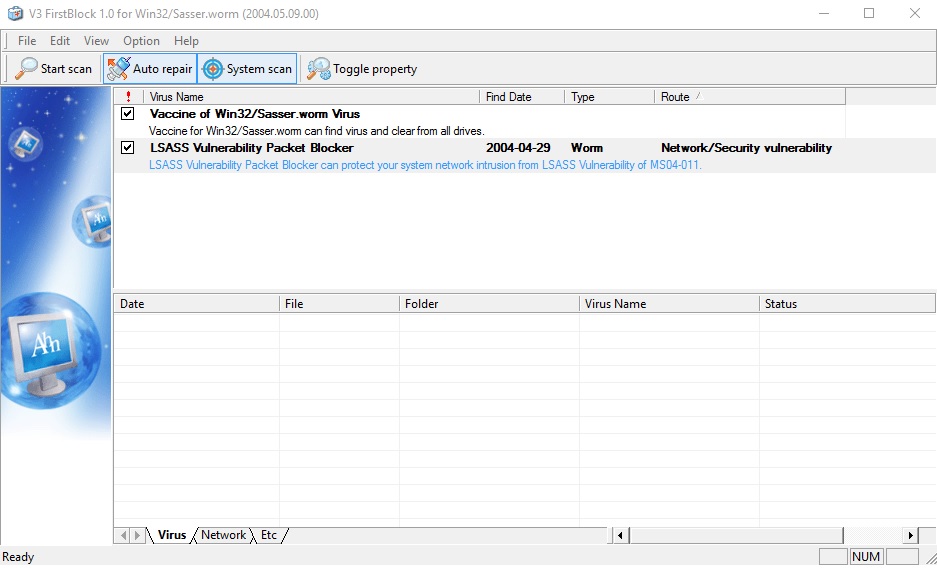937x568 pixels.
Task: Toggle the Auto repair button label
Action: point(163,69)
